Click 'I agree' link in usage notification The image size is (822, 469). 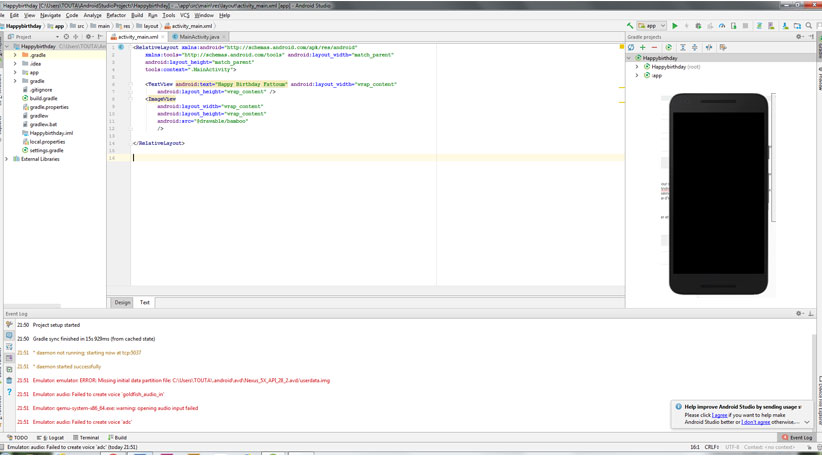[x=719, y=415]
